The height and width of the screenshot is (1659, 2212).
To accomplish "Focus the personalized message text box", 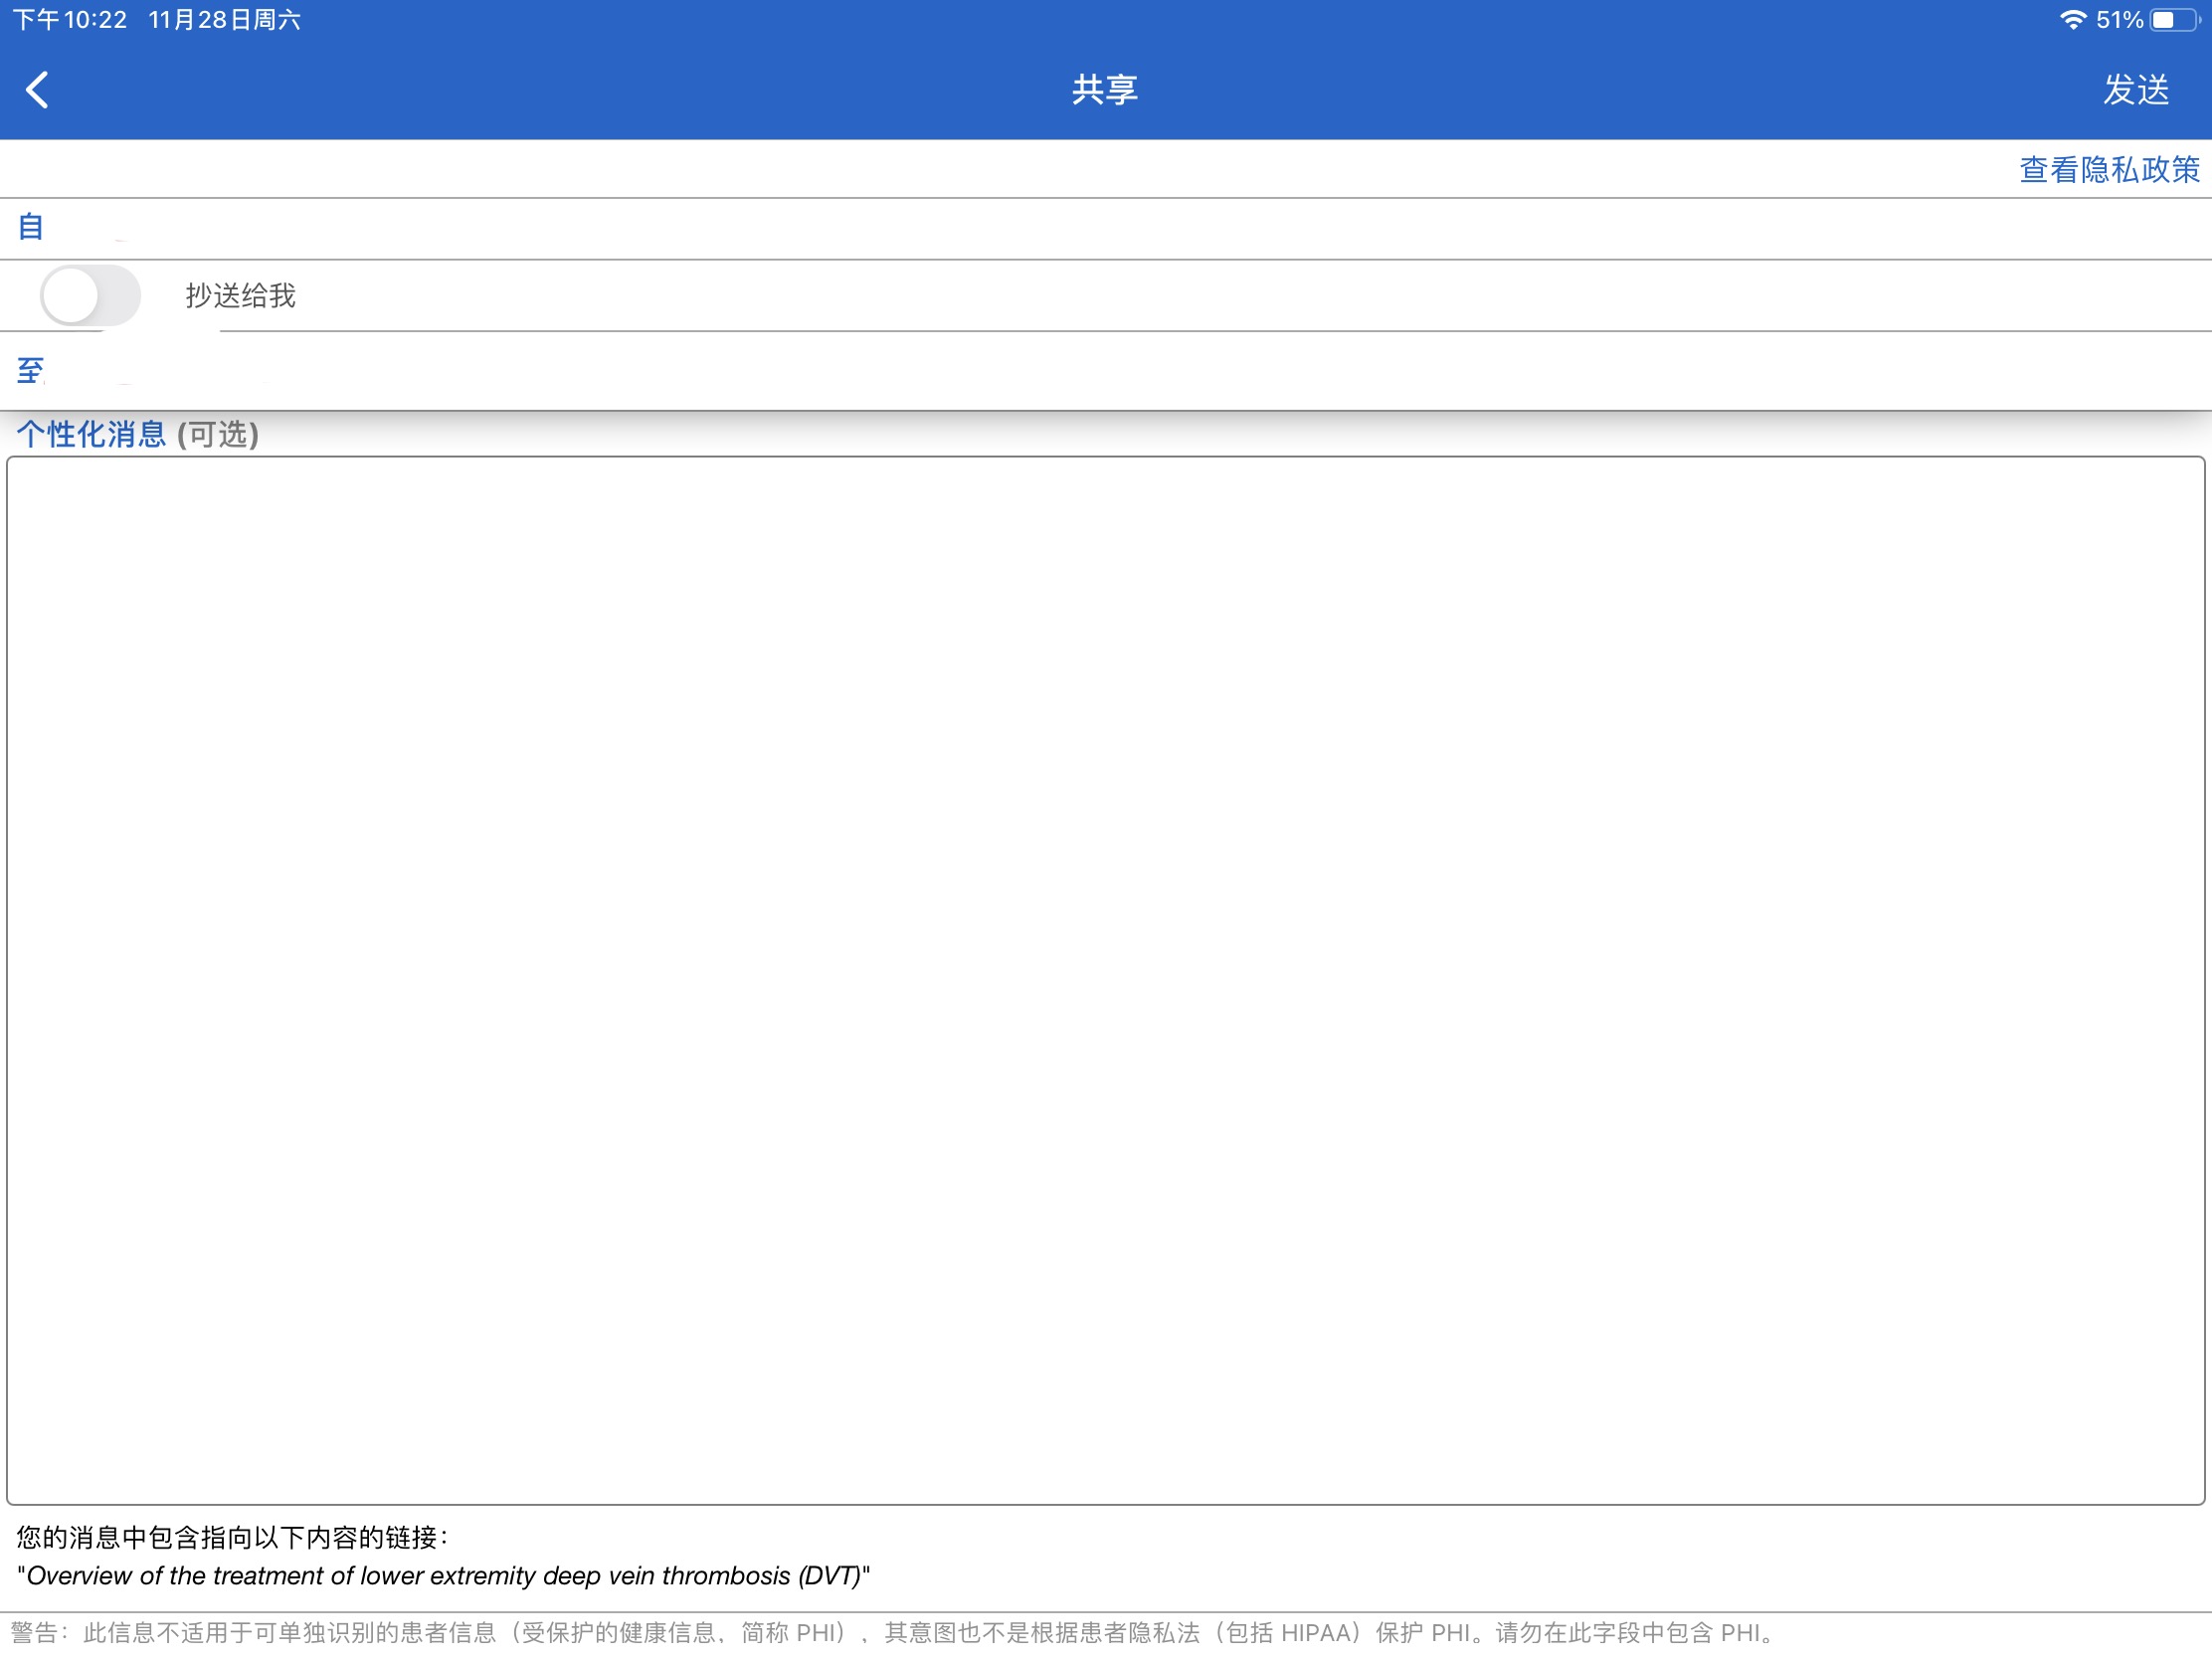I will click(1105, 980).
